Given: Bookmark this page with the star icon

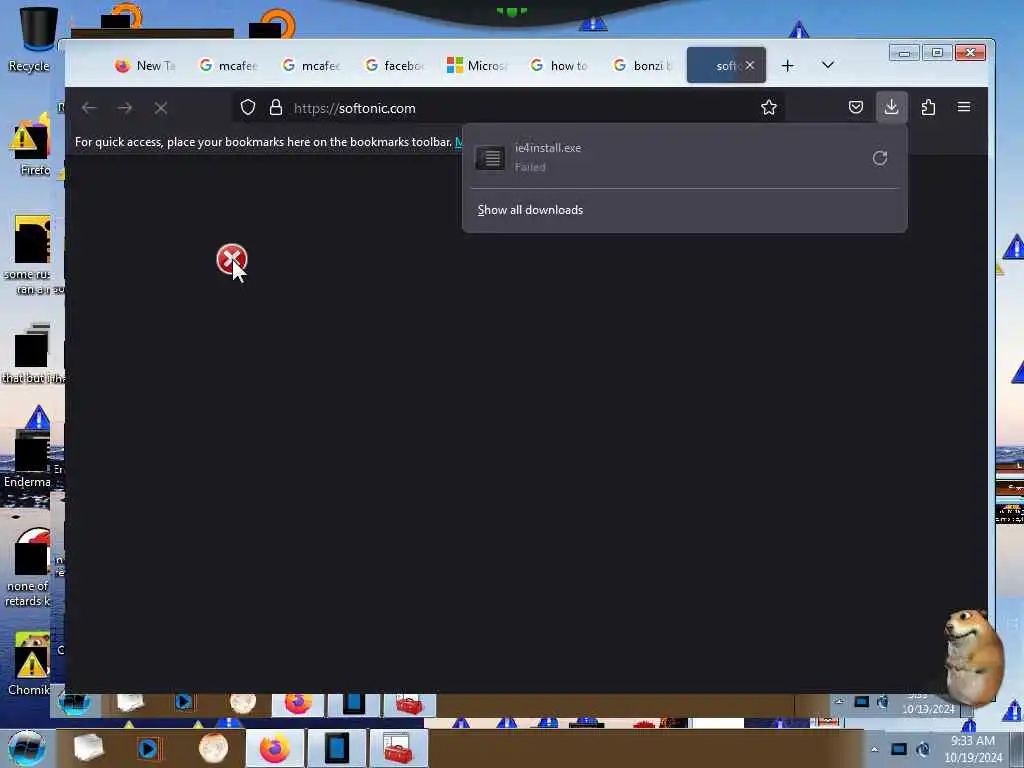Looking at the screenshot, I should (769, 108).
